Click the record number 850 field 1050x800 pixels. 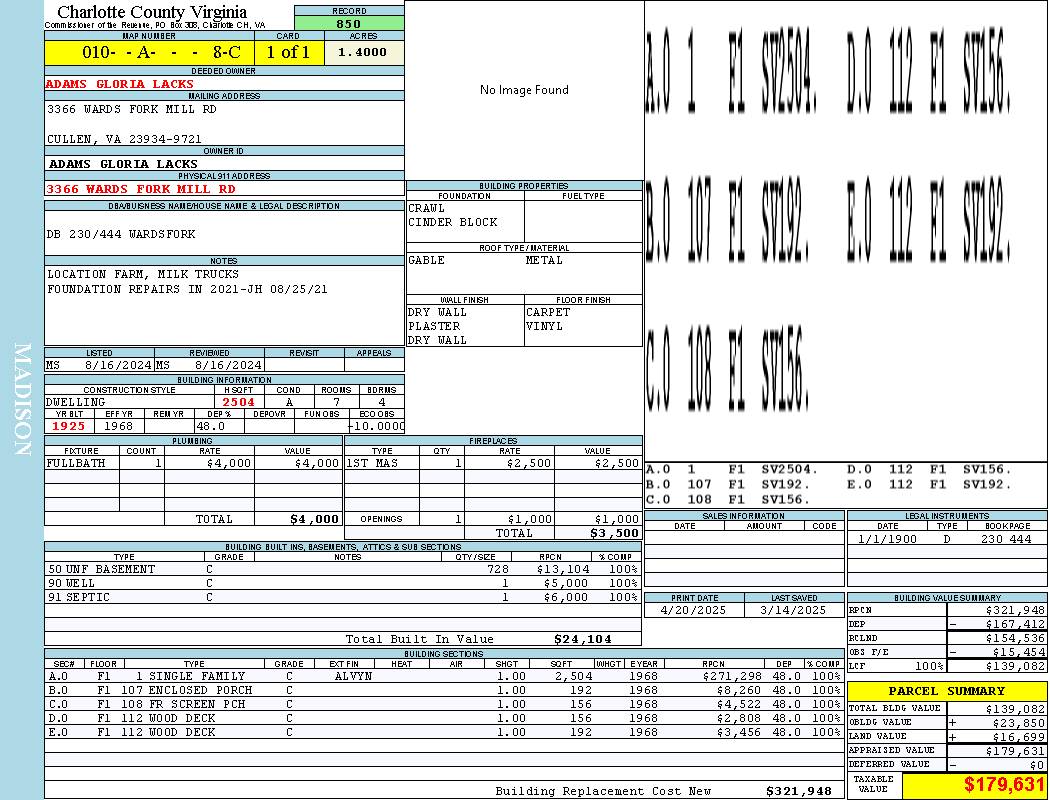click(349, 23)
